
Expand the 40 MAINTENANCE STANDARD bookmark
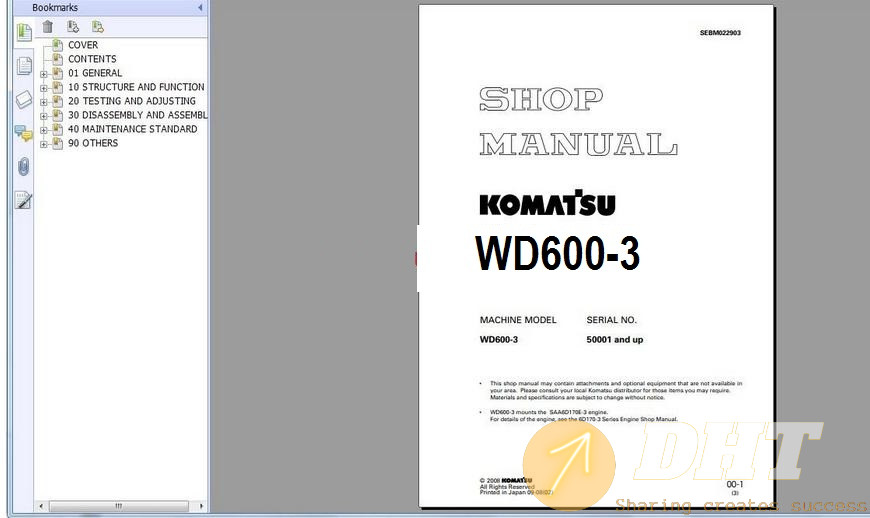44,130
